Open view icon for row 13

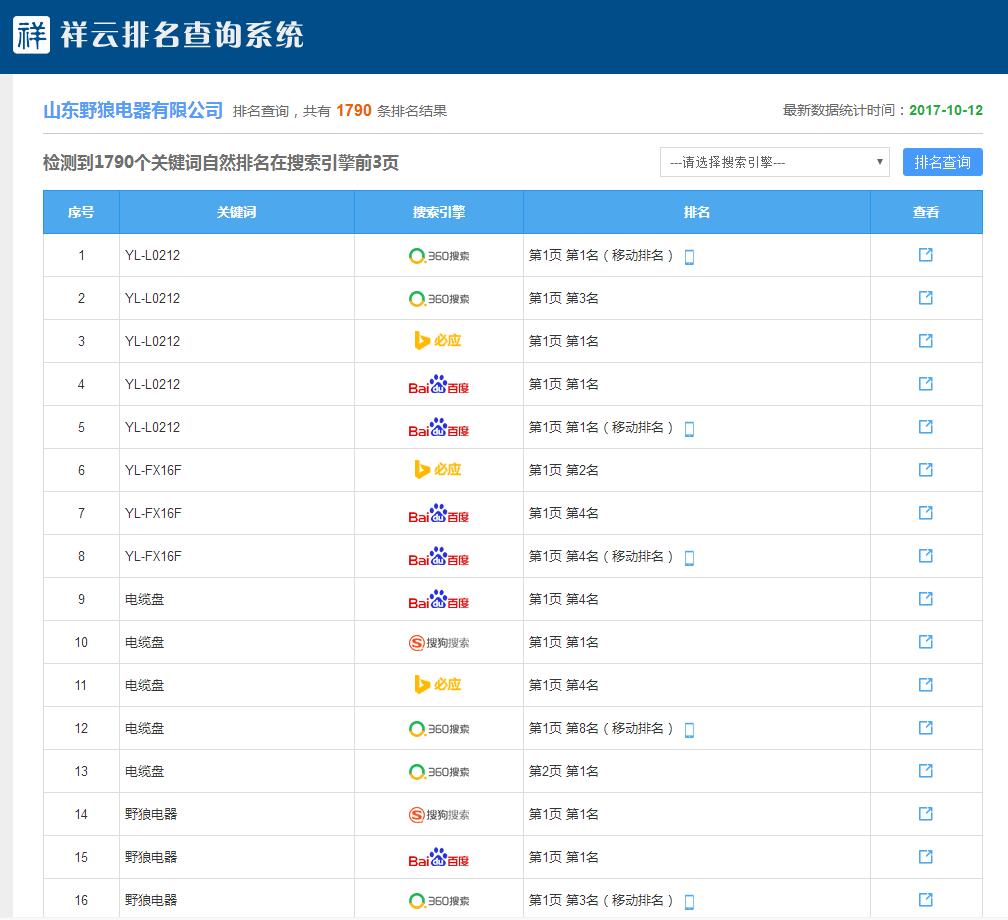(926, 771)
